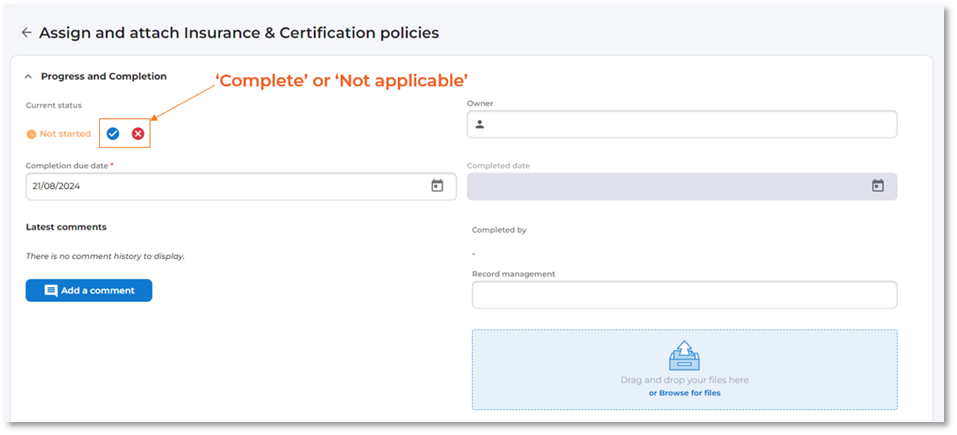Viewport: 957px width, 435px height.
Task: Click the orange Not started status icon
Action: tap(31, 134)
